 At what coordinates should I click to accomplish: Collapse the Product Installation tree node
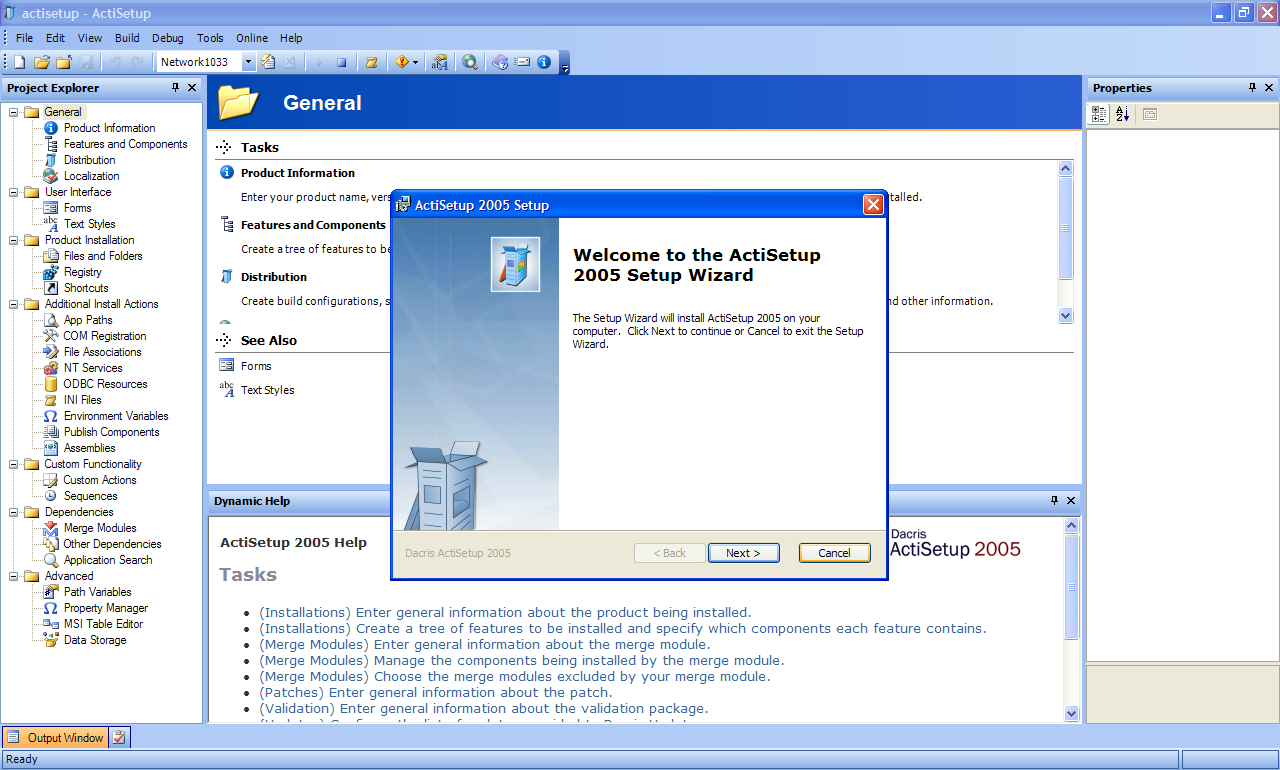(14, 240)
